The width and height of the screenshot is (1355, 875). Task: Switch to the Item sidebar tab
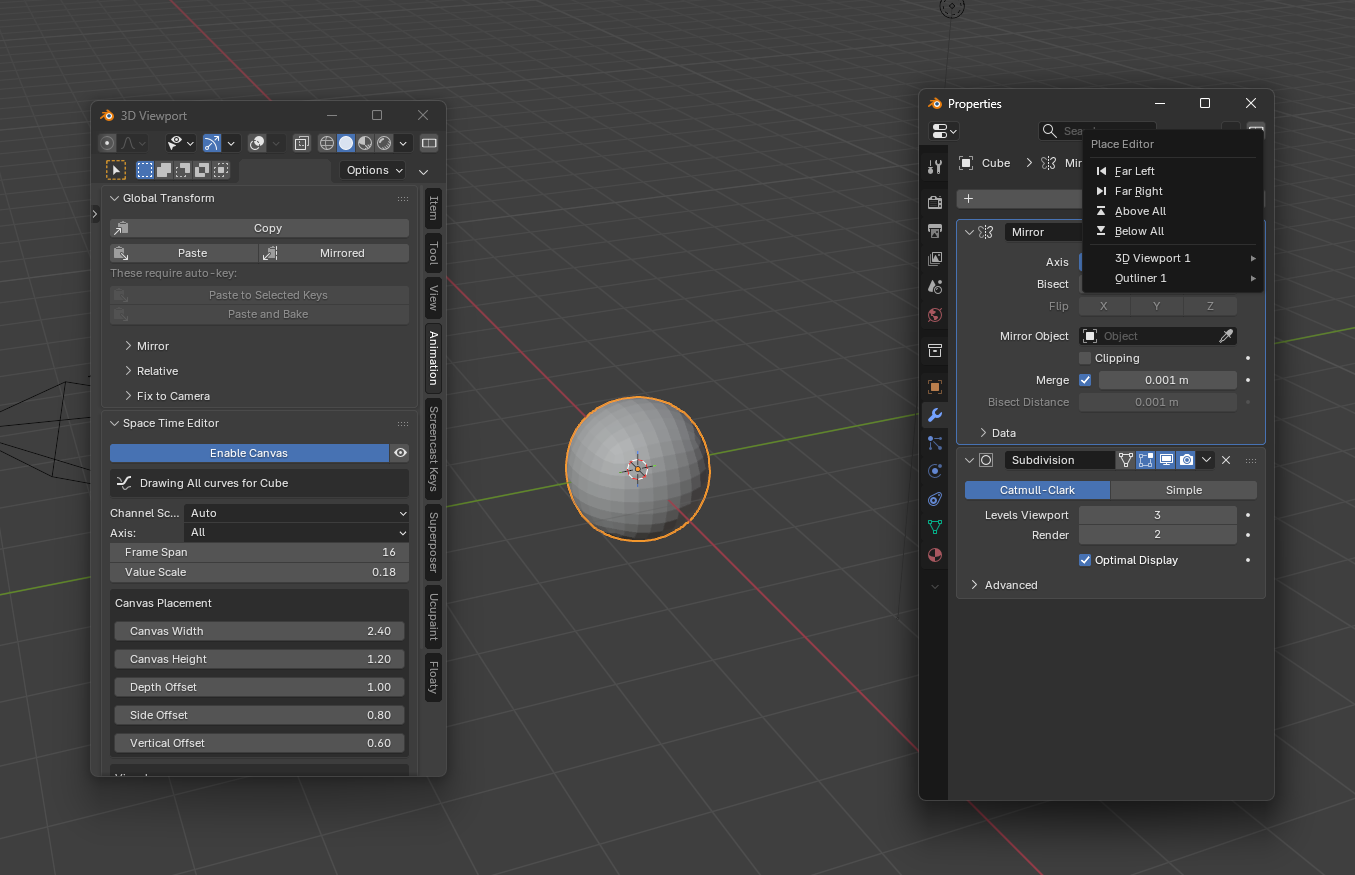pyautogui.click(x=433, y=208)
